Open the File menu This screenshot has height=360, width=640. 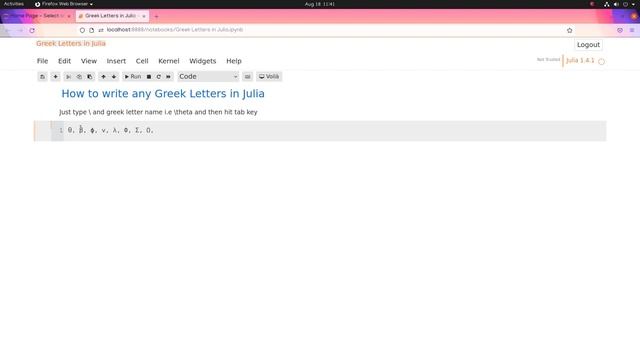pos(42,61)
